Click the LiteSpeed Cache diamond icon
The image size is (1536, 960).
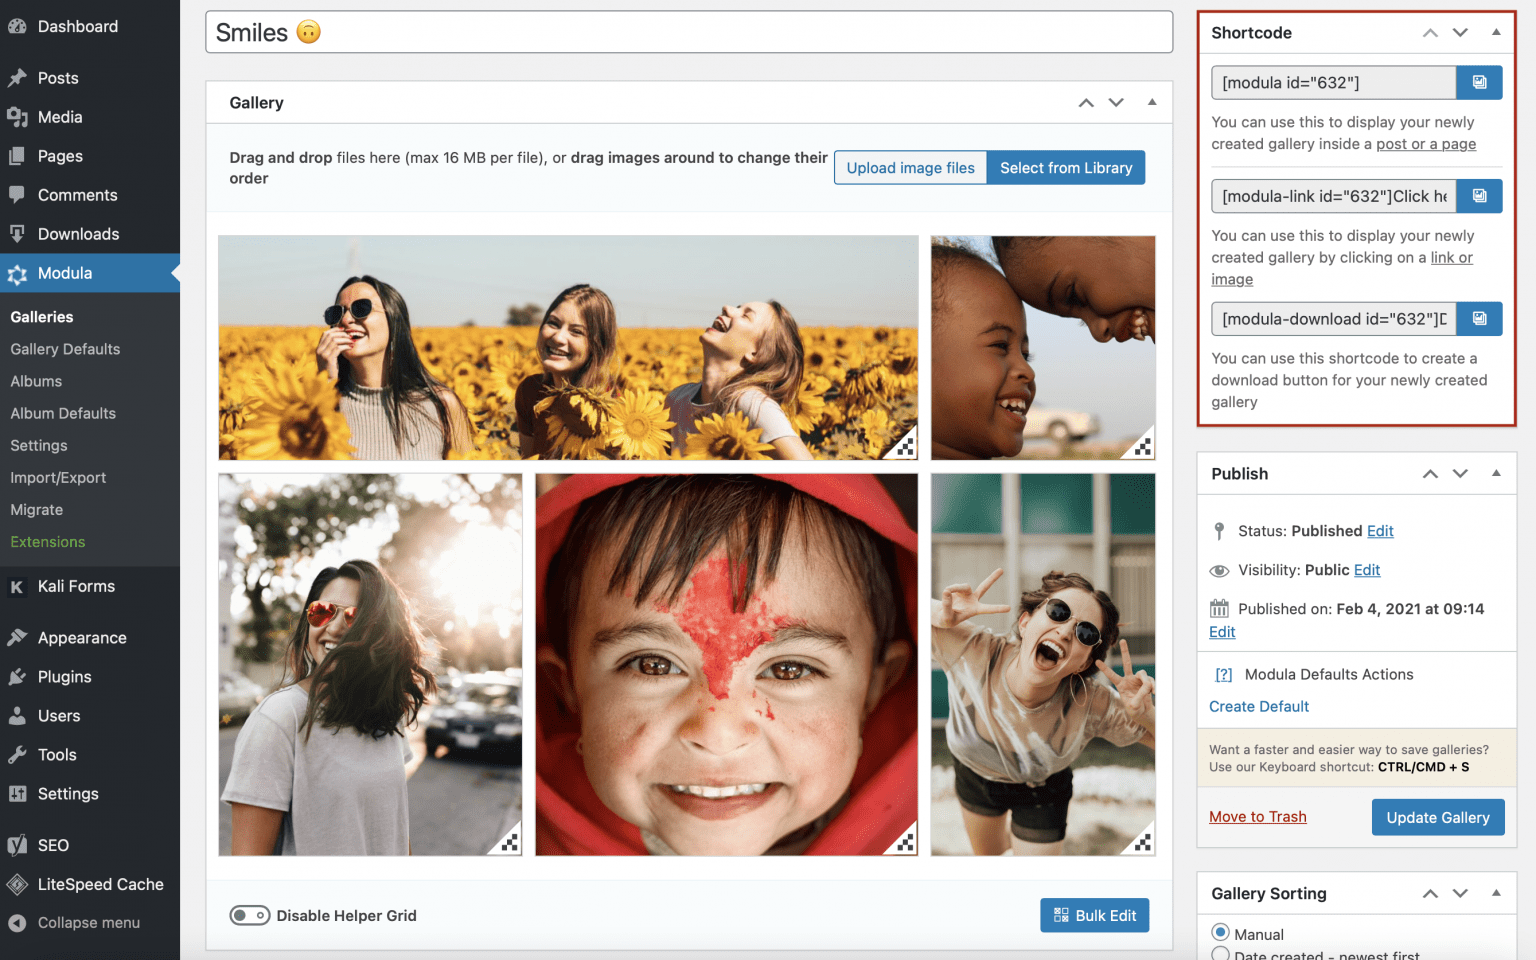pos(17,885)
